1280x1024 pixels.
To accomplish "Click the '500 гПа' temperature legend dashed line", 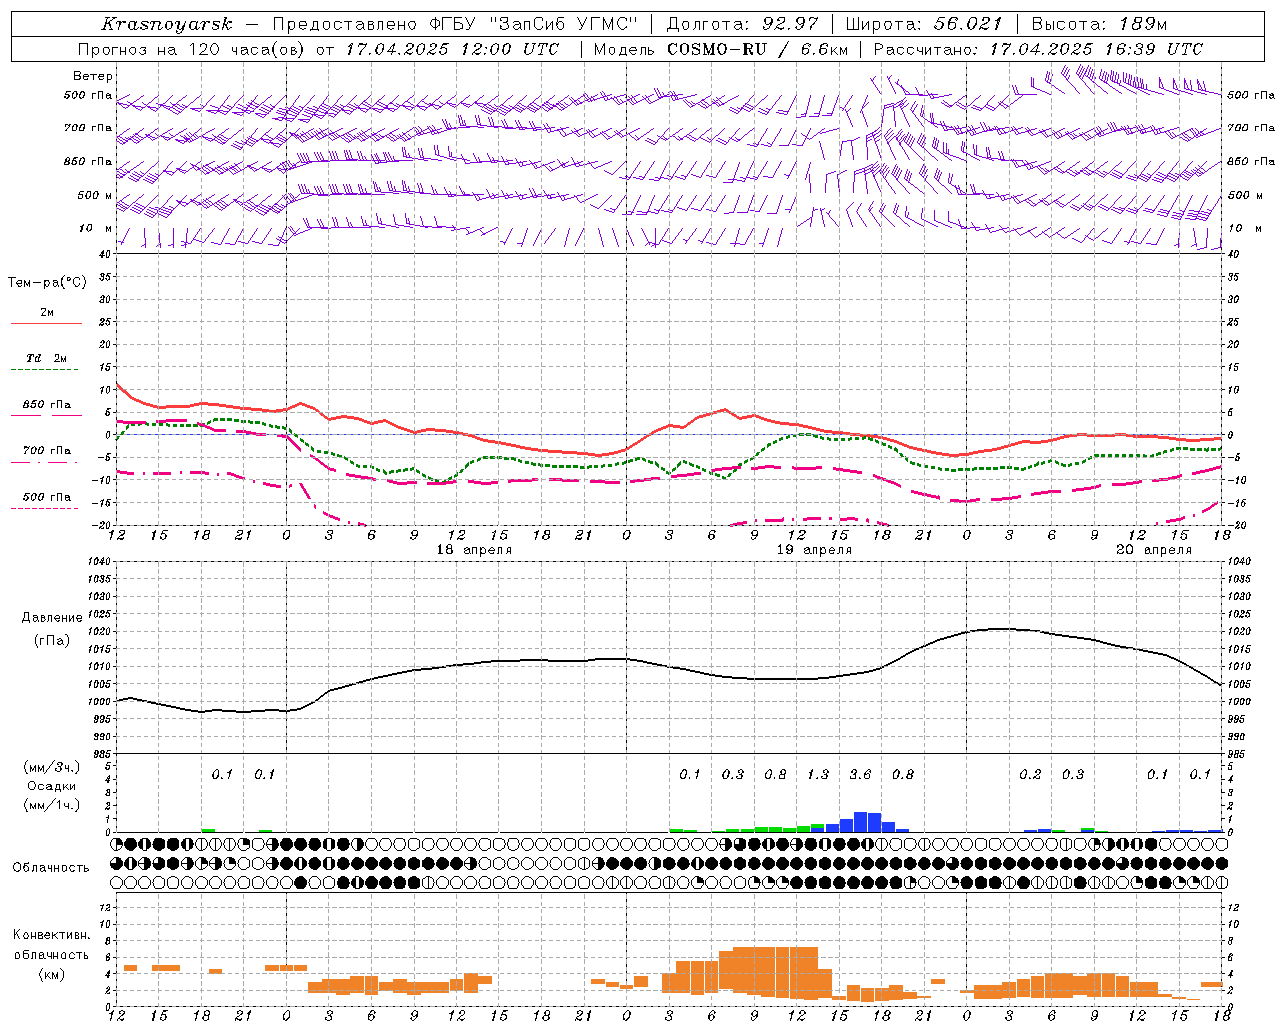I will pos(44,508).
